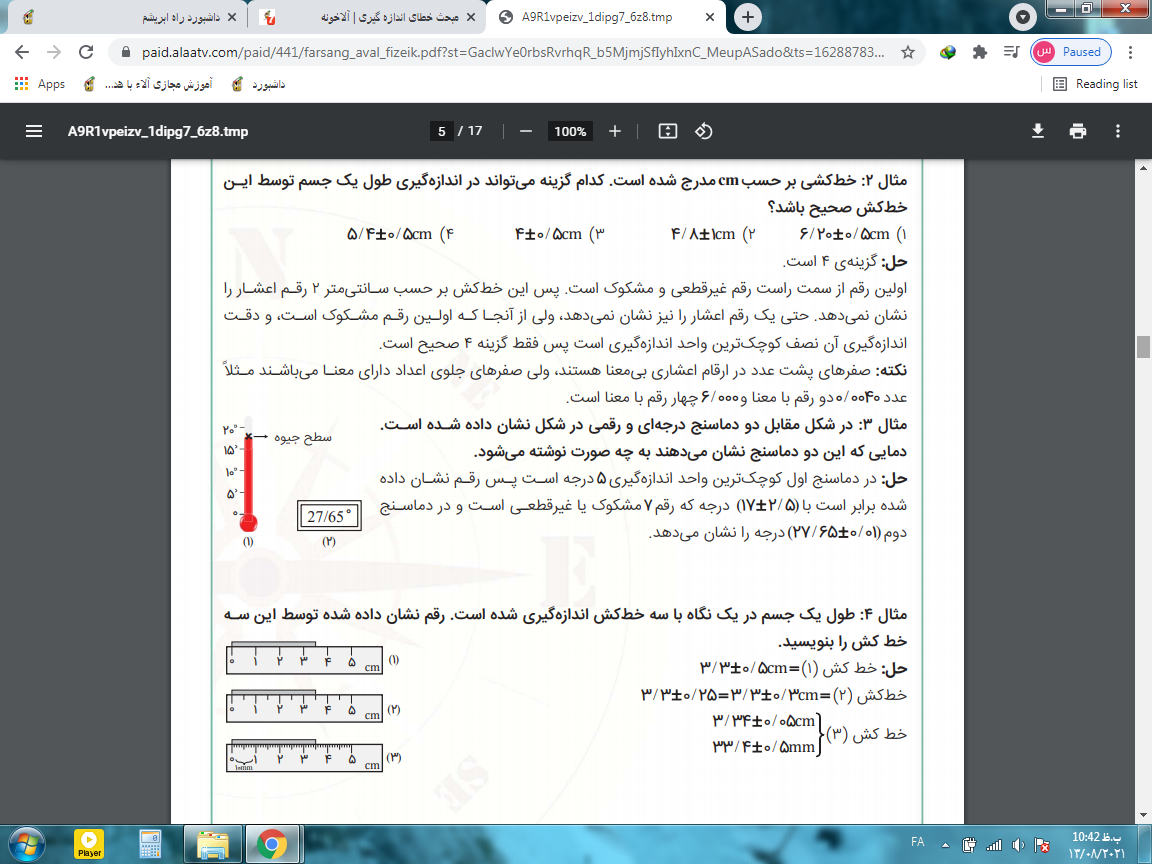
Task: Click the tab search dropdown arrow
Action: pos(1022,17)
